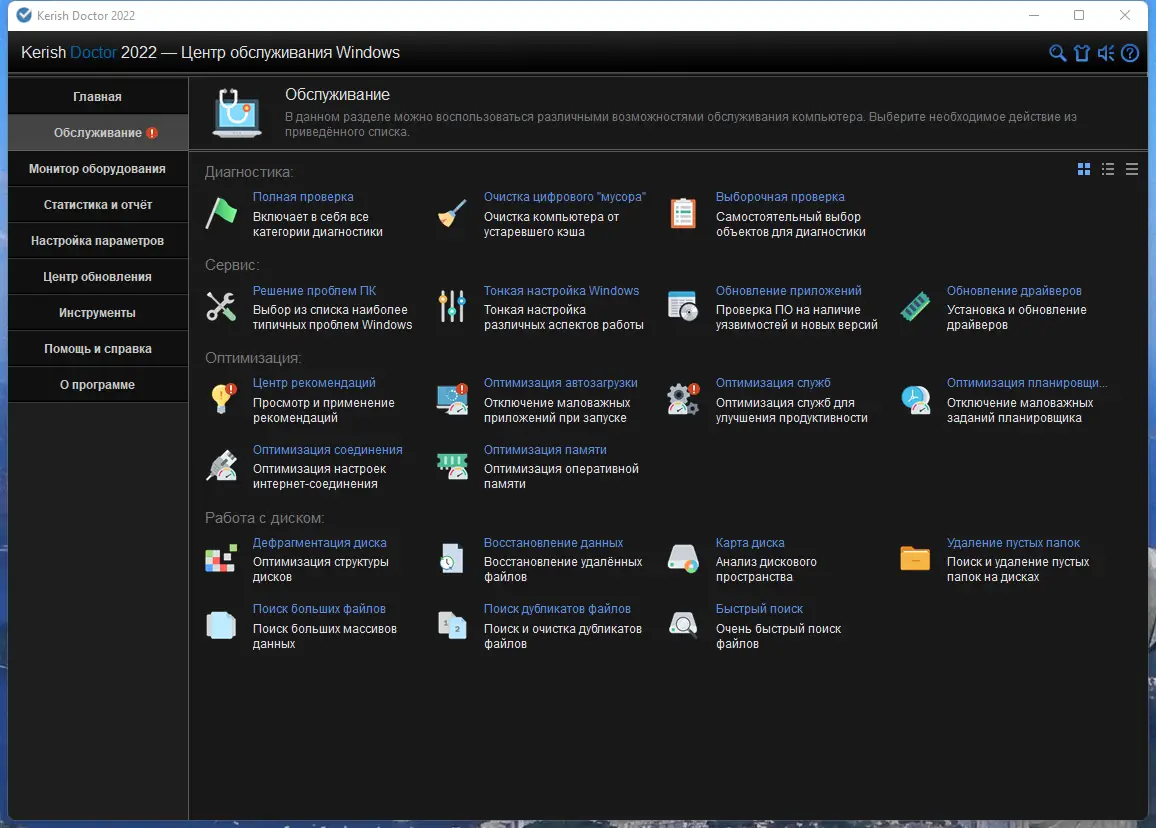This screenshot has width=1156, height=828.
Task: Click the colored blocks defragmentation icon
Action: [221, 558]
